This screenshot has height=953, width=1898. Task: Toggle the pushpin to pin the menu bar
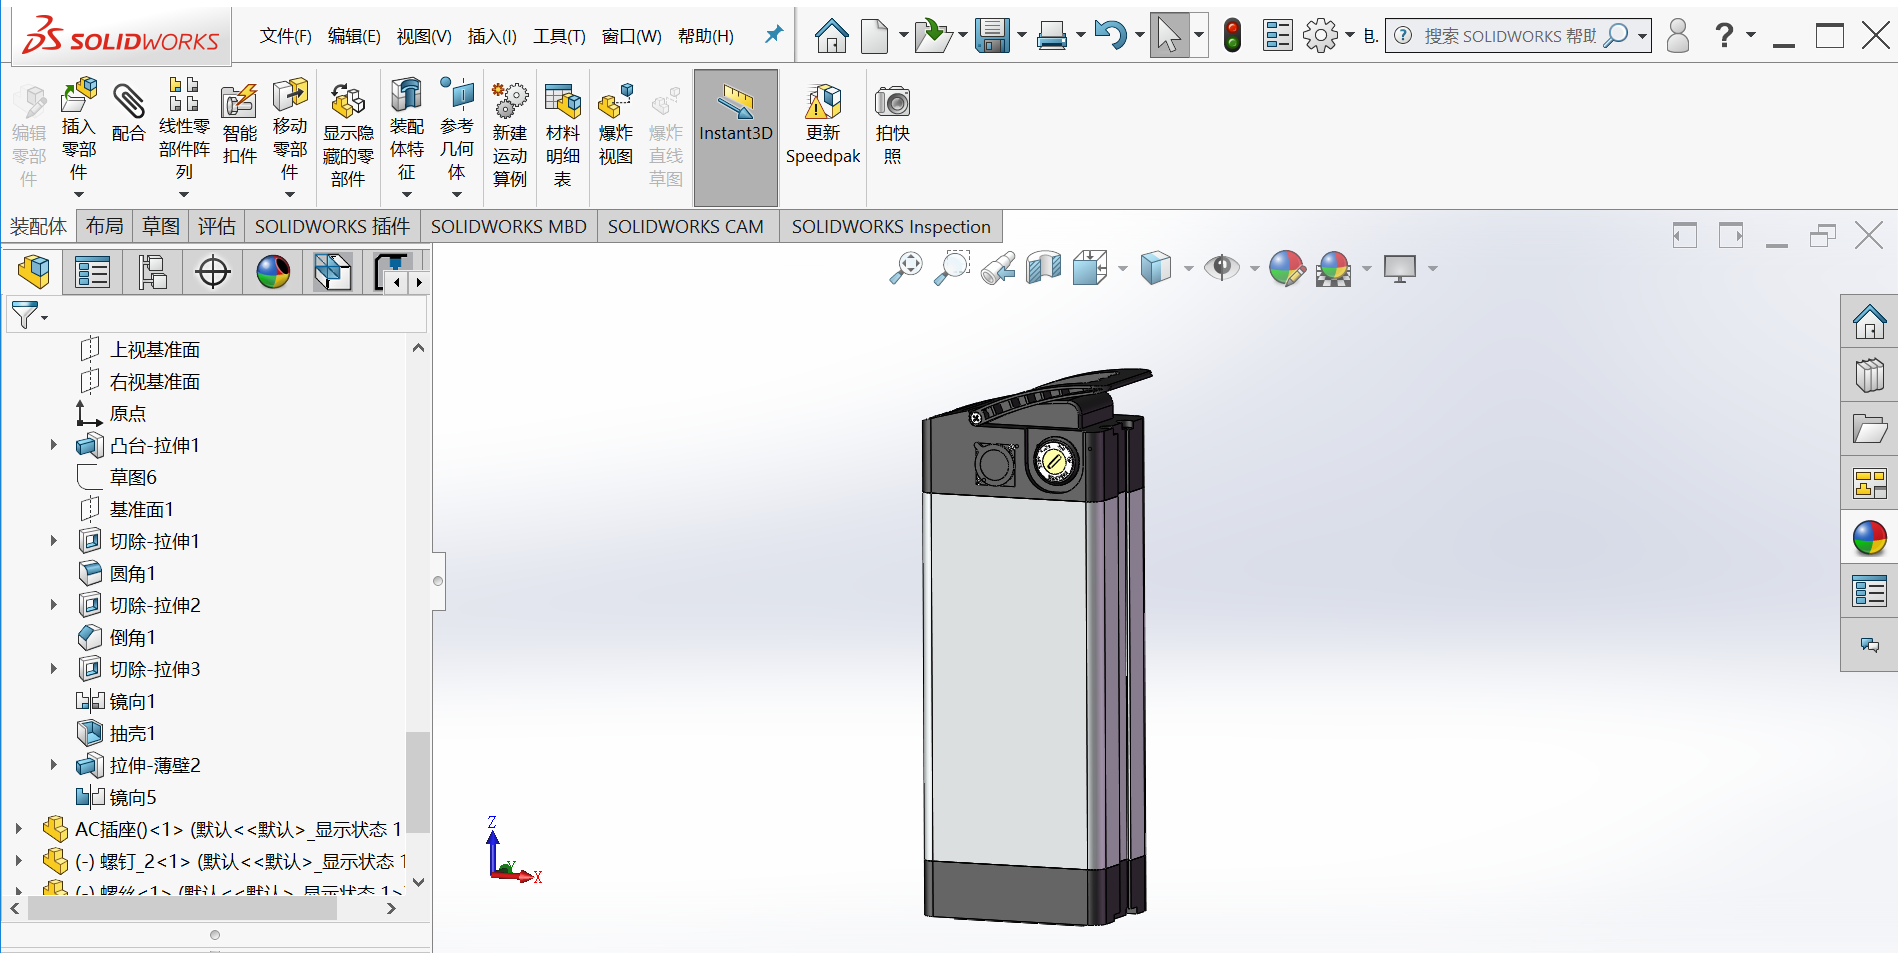[773, 35]
